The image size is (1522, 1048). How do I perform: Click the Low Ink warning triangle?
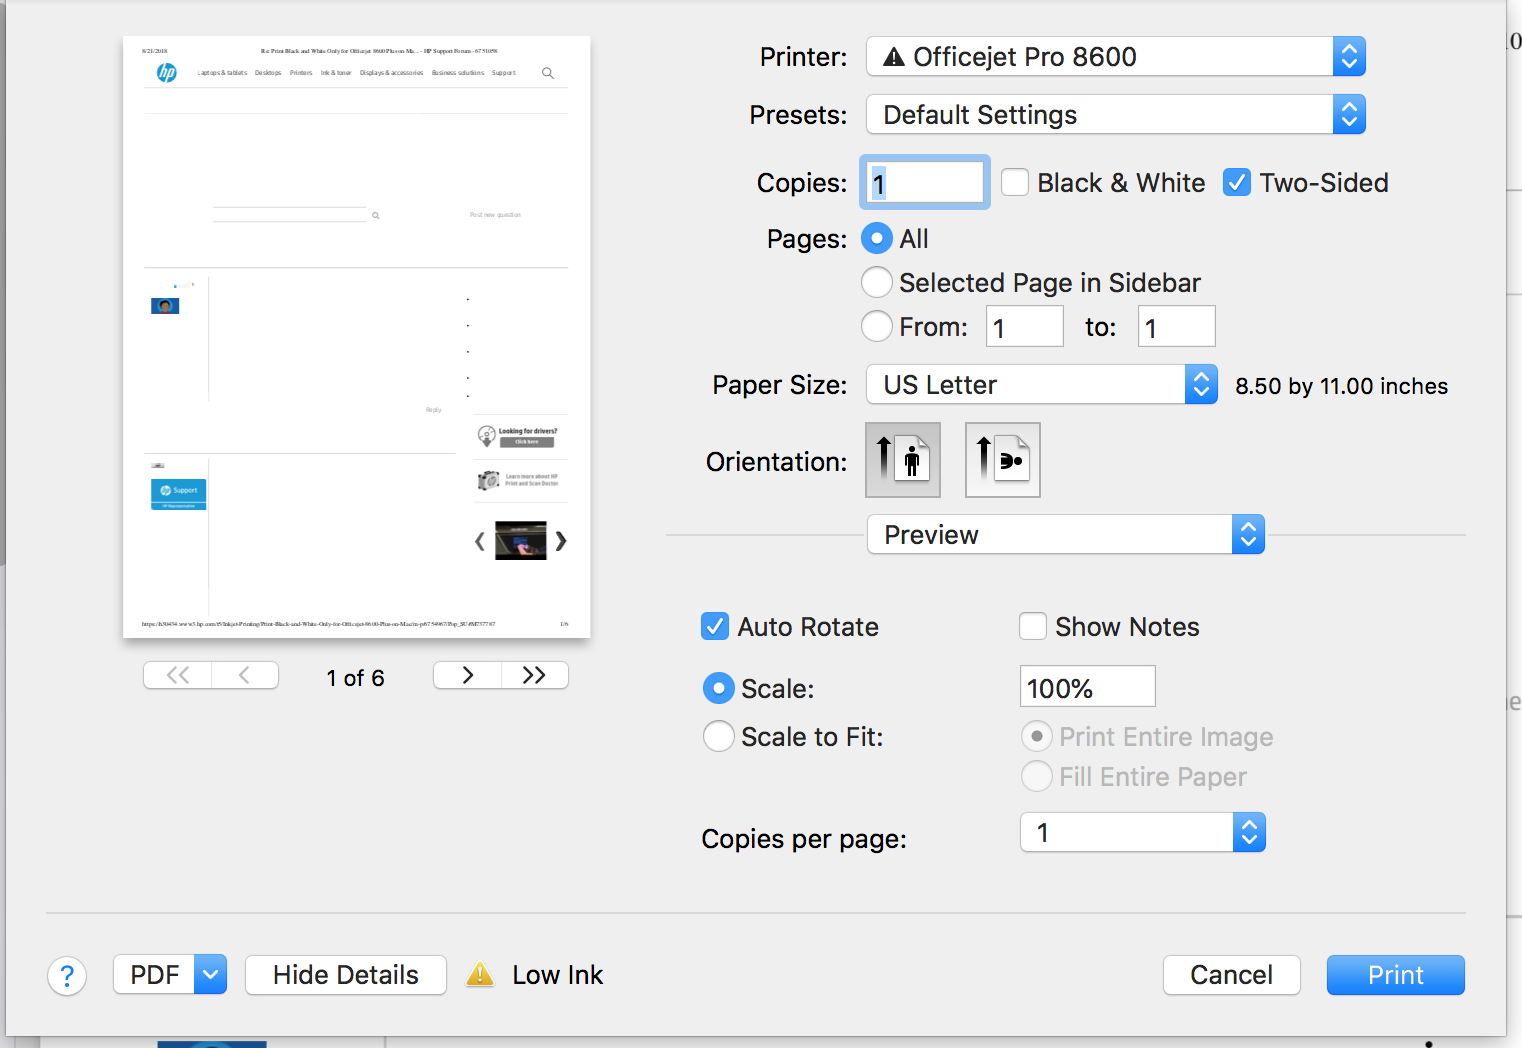[x=481, y=974]
